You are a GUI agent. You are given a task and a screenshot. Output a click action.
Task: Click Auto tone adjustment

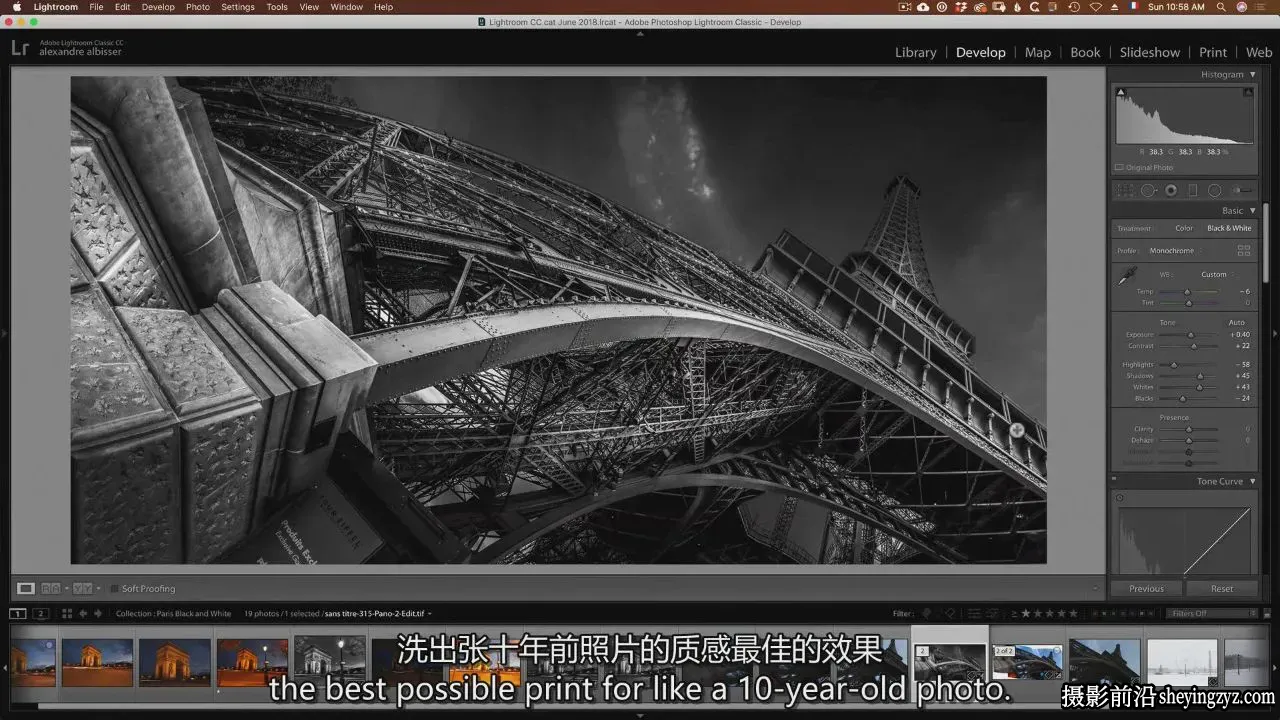(x=1236, y=322)
